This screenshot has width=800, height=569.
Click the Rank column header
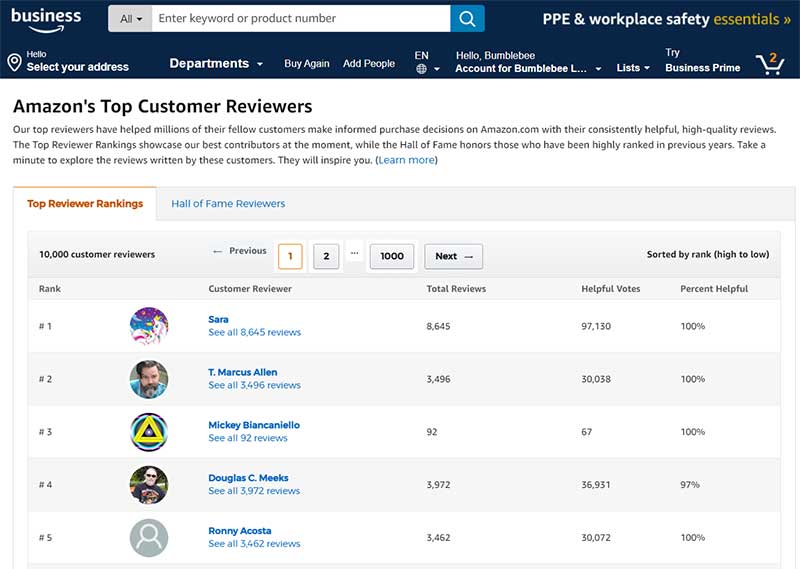(49, 289)
